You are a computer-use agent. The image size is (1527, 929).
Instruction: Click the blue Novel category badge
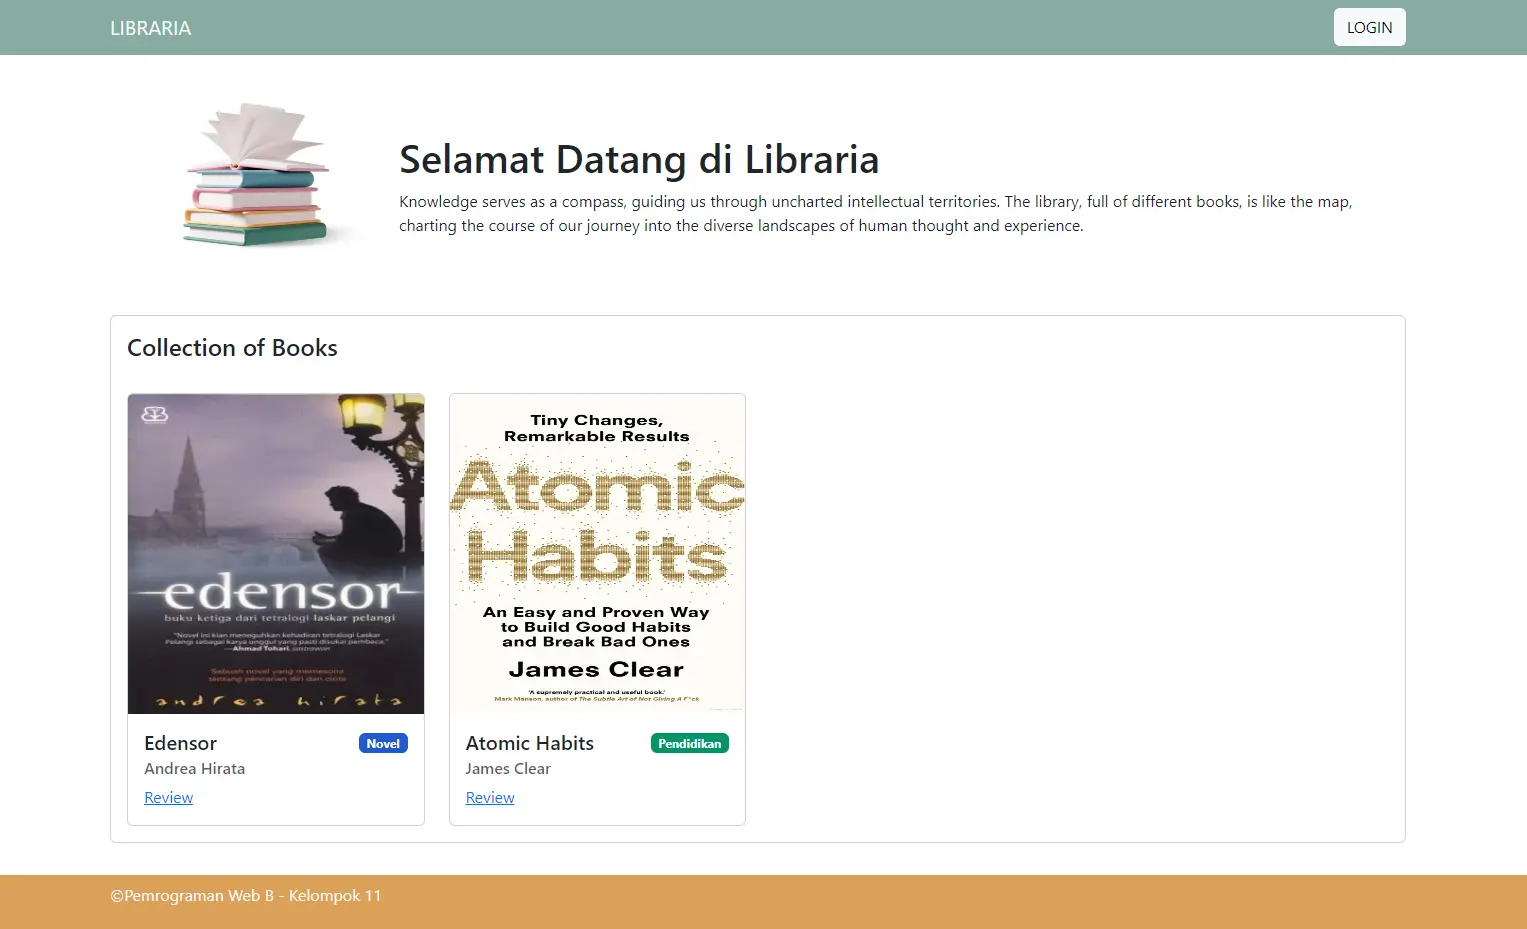point(383,743)
